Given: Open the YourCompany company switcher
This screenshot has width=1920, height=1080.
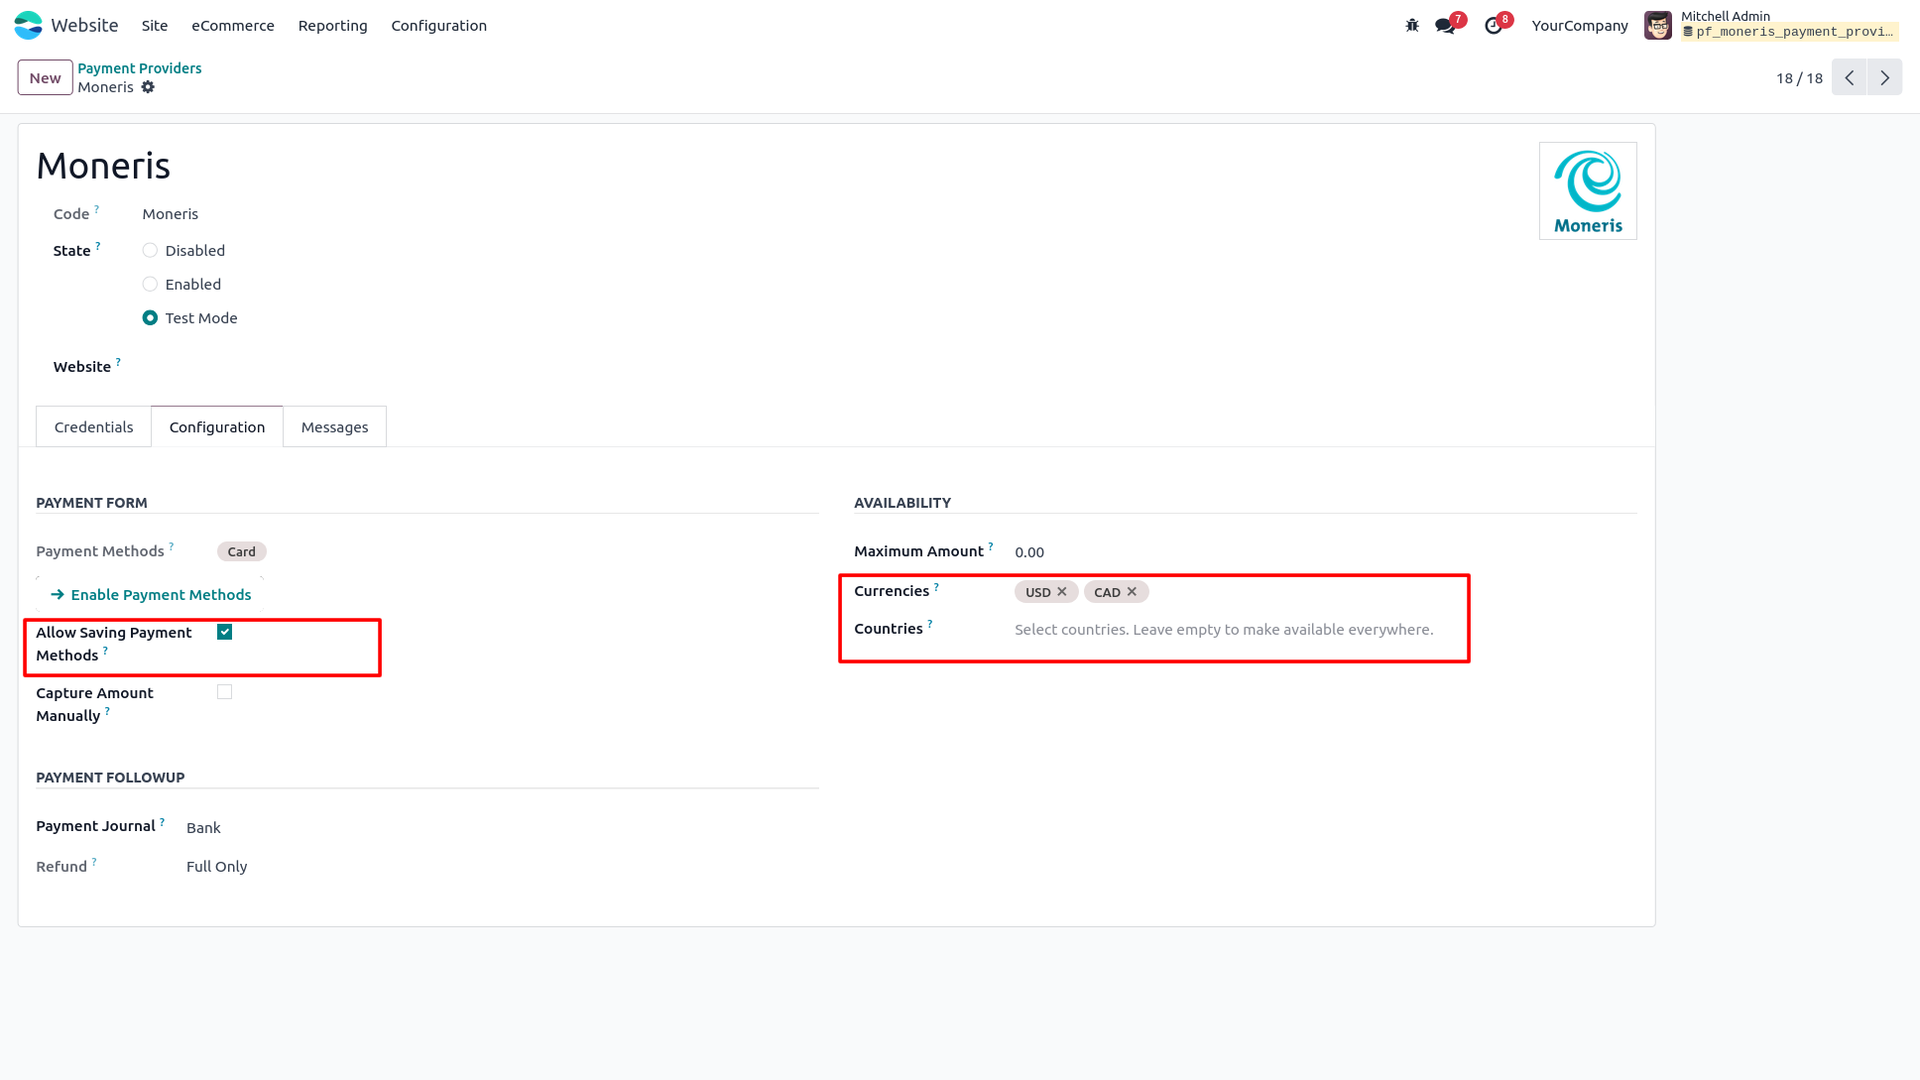Looking at the screenshot, I should pos(1580,26).
